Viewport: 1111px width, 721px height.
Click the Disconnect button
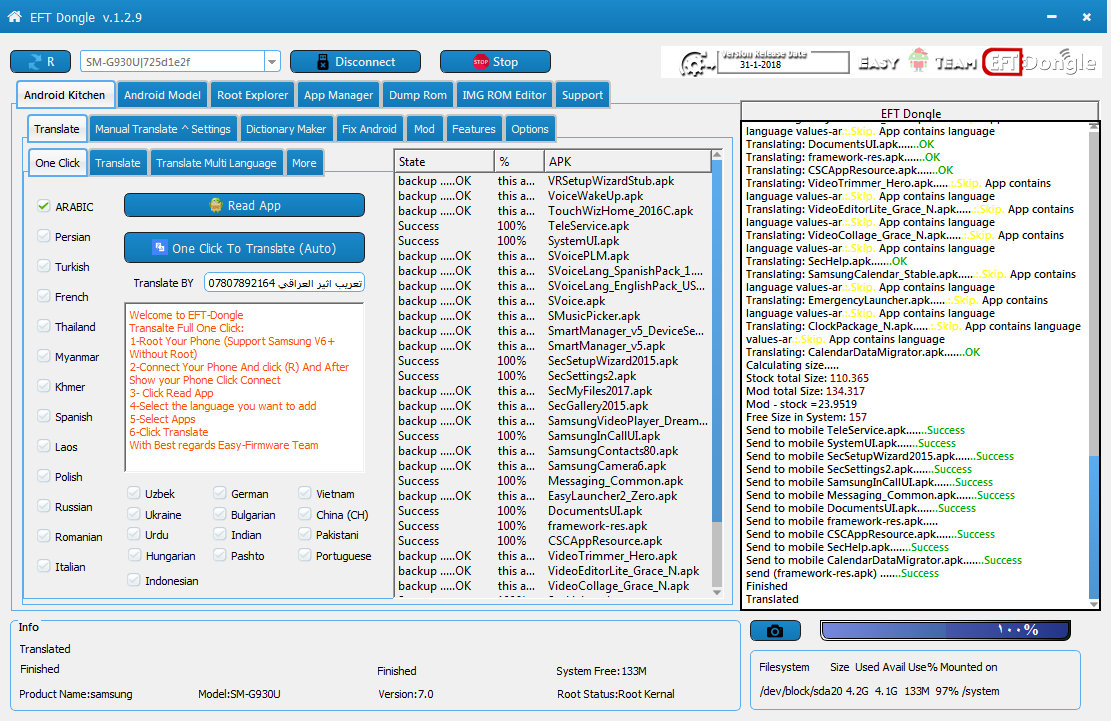click(355, 62)
